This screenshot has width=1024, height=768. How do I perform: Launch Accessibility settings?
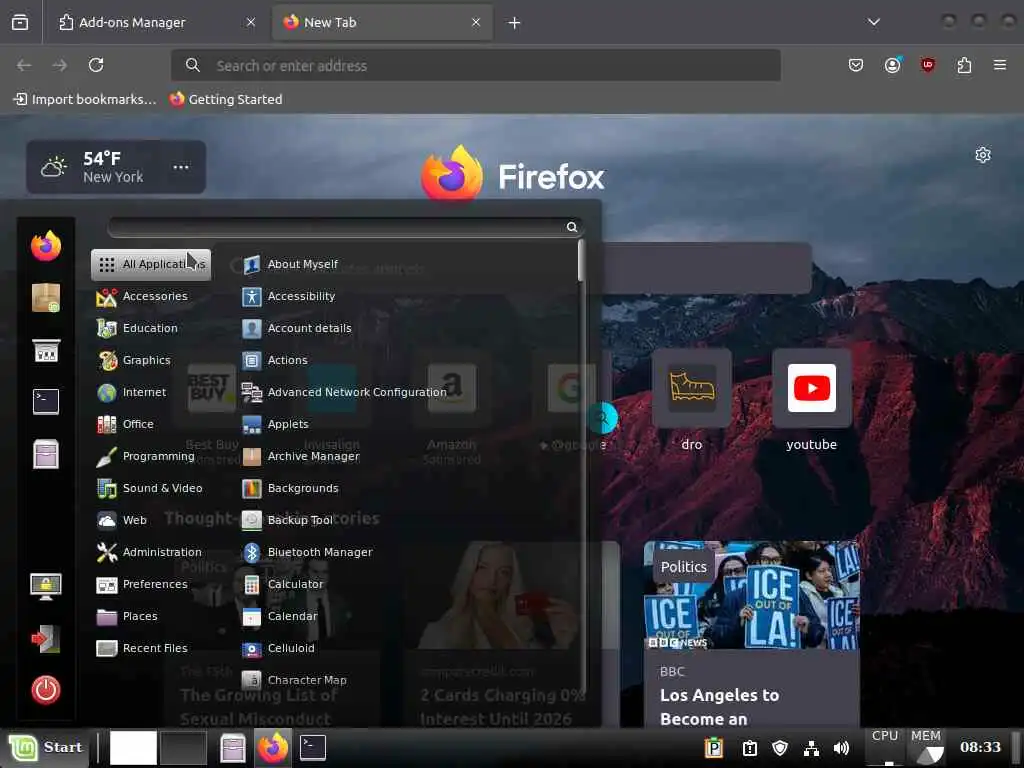point(406,296)
